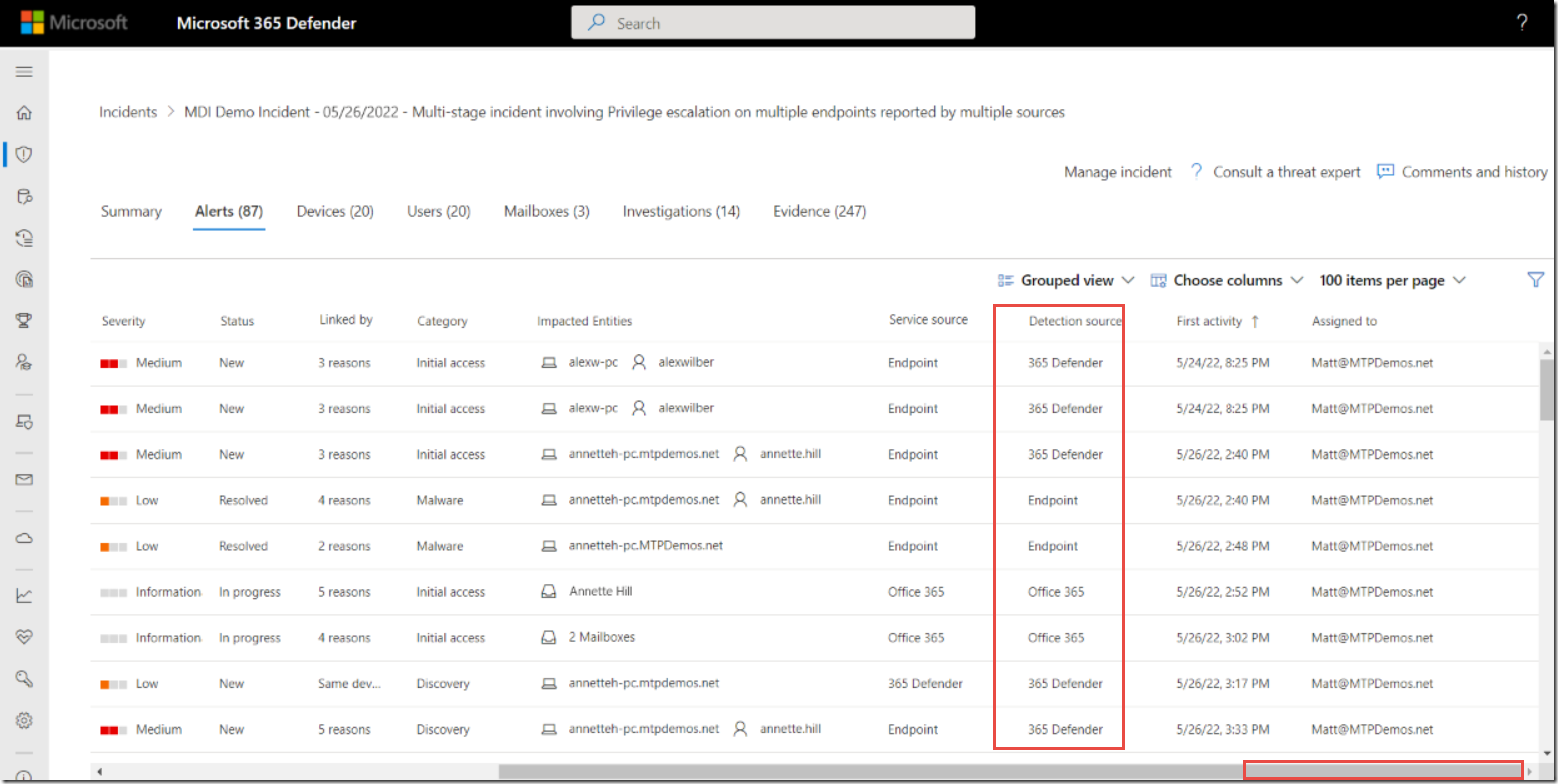Screen dimensions: 1558x784
Task: Open Action center history icon in sidebar
Action: (24, 237)
